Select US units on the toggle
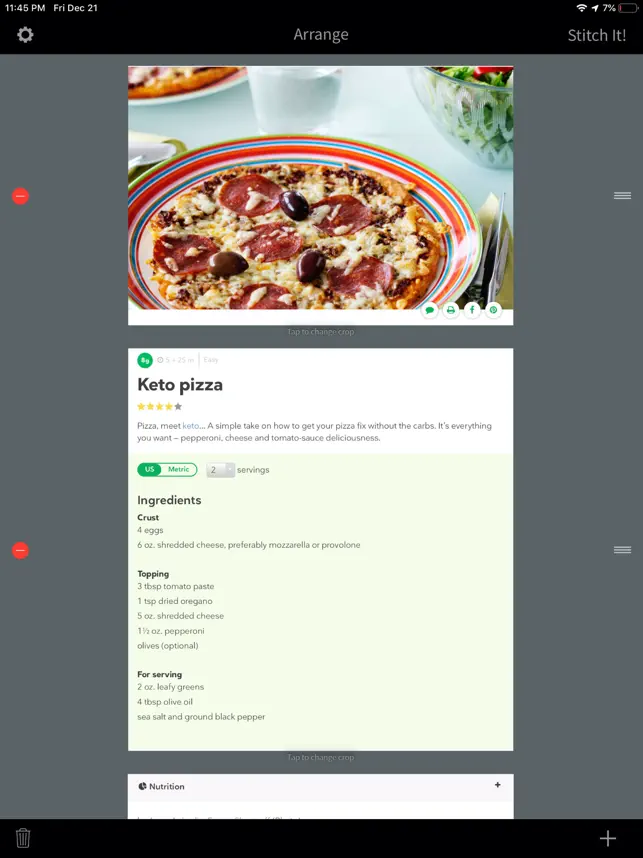643x858 pixels. 149,469
